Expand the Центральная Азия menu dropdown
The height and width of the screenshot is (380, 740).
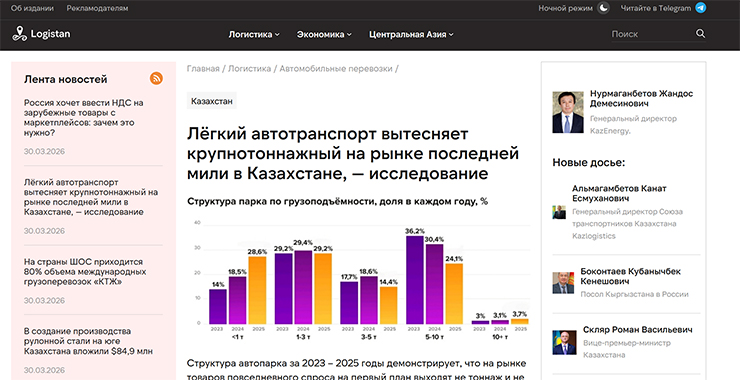411,34
